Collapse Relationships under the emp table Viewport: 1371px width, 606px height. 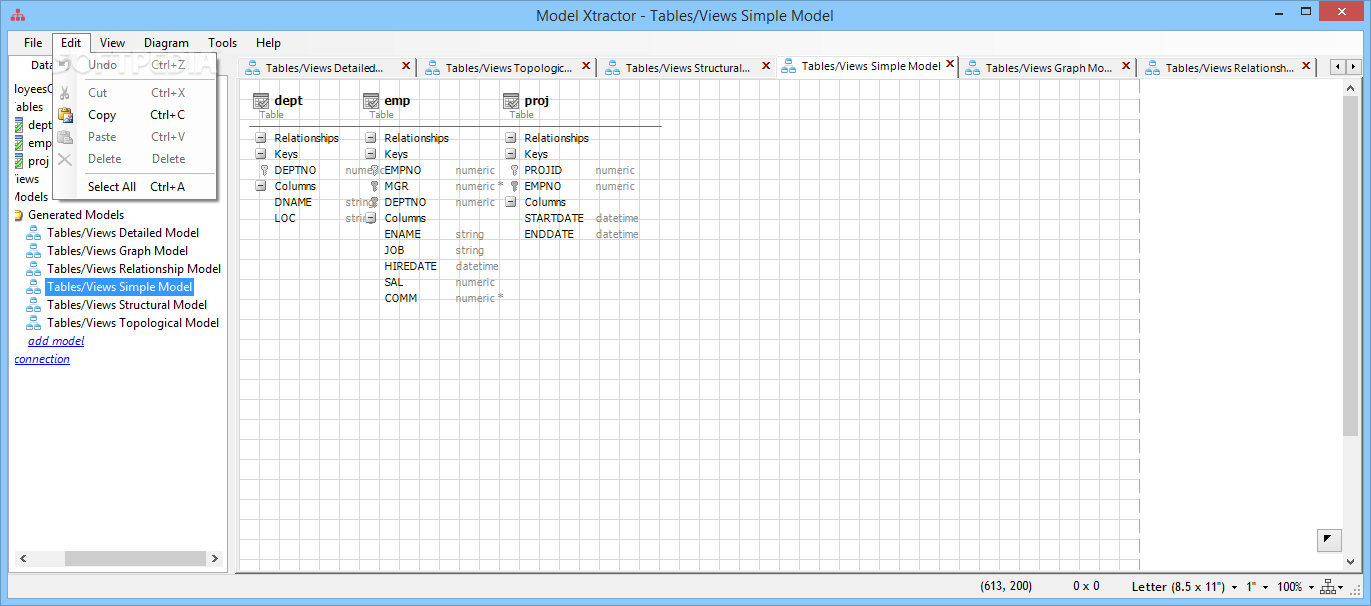pos(370,138)
